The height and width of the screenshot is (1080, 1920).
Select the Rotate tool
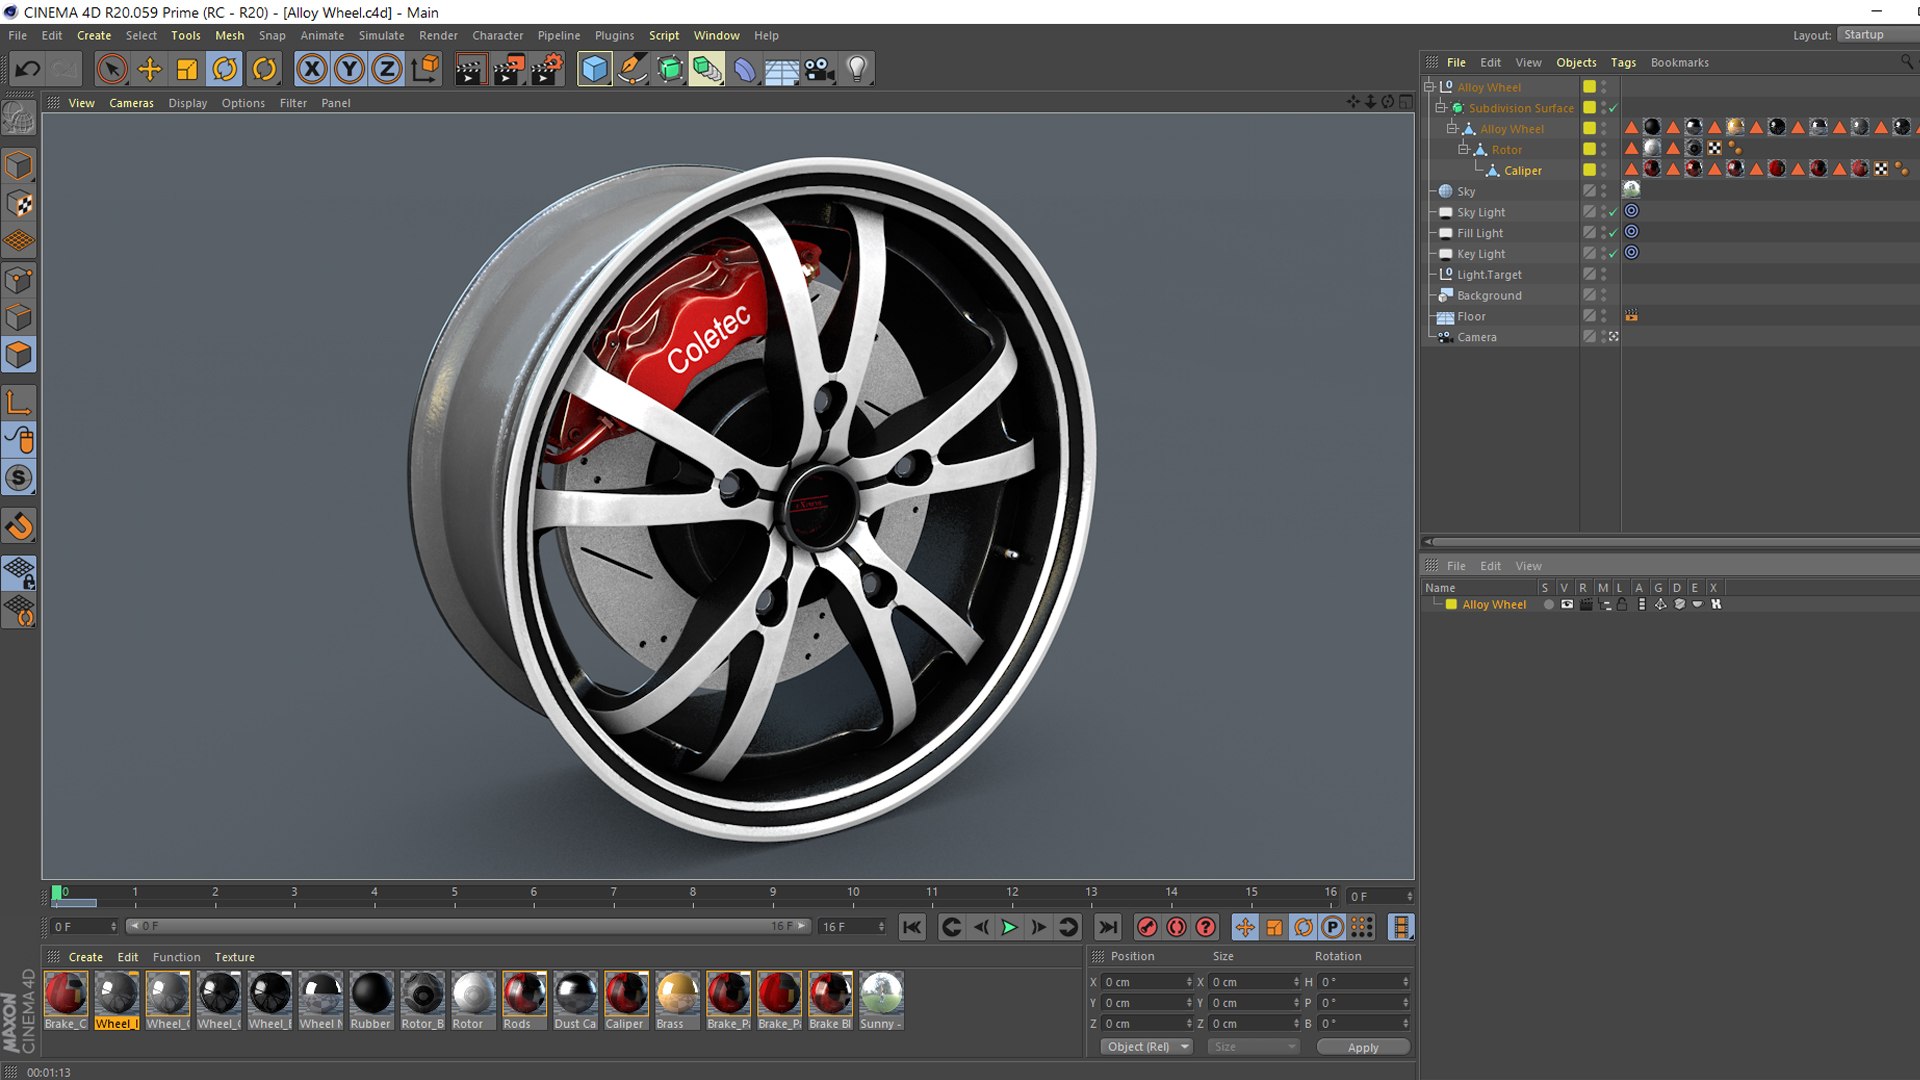point(225,69)
